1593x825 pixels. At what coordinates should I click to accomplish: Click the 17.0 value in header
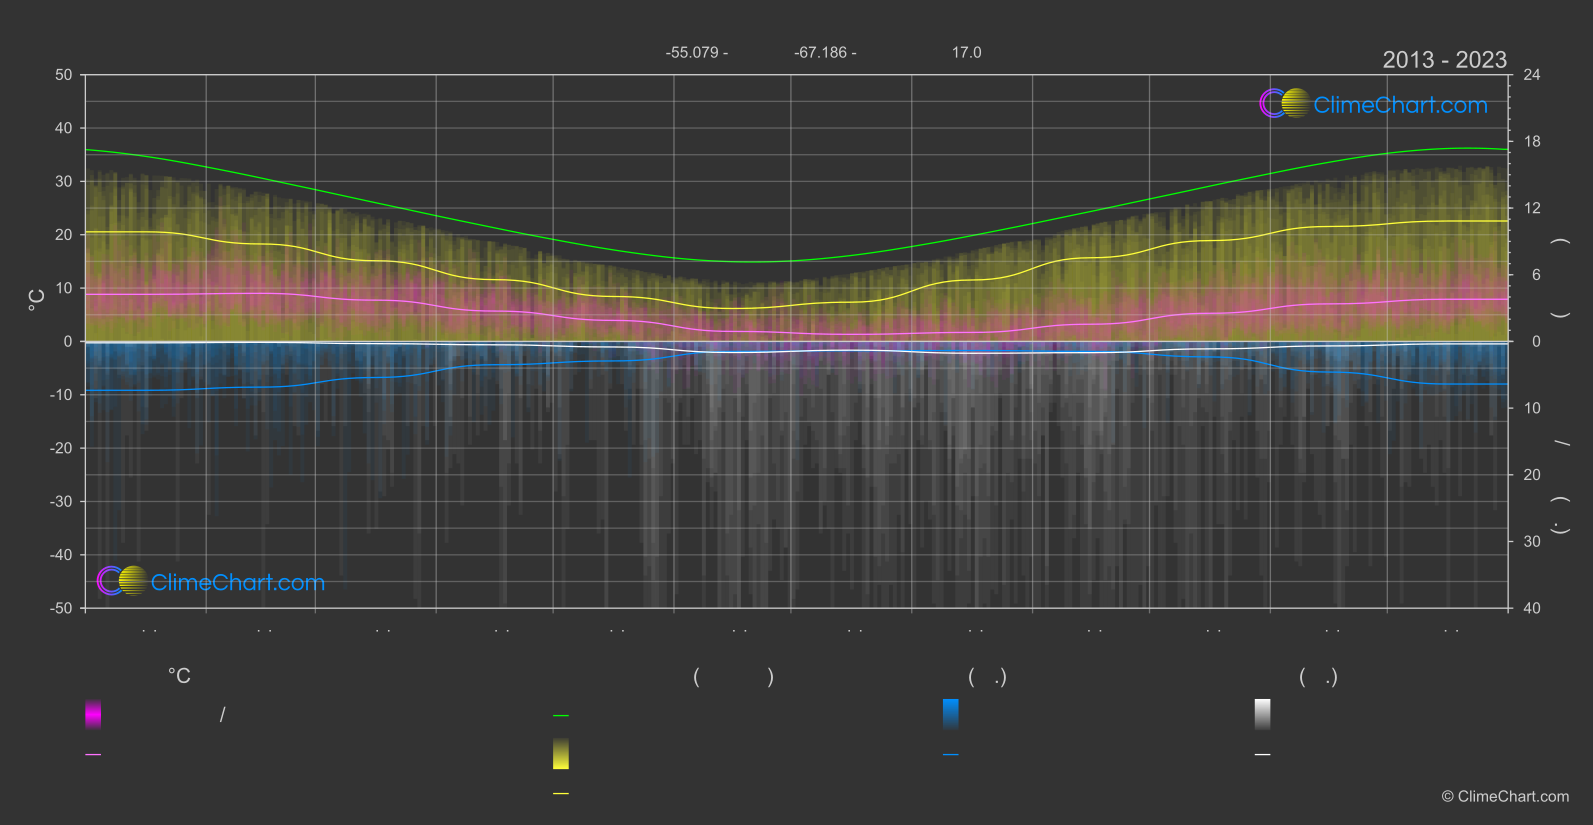pos(967,53)
